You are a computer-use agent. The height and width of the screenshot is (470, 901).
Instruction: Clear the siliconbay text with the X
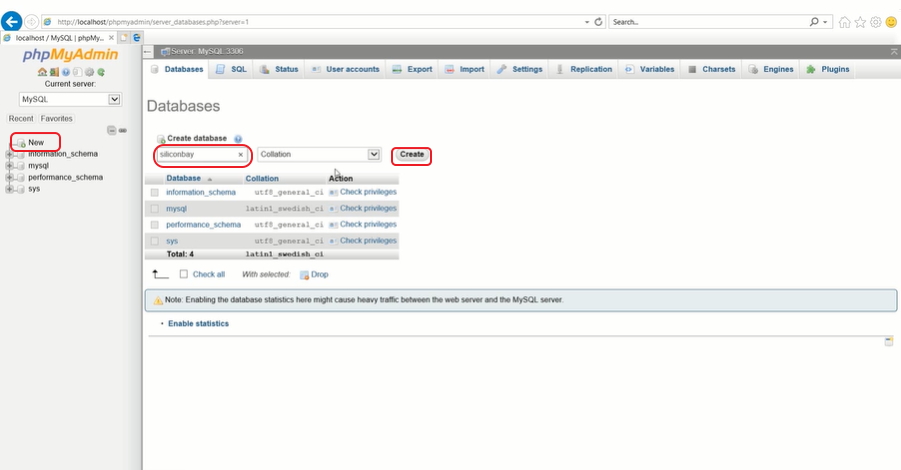click(x=240, y=155)
